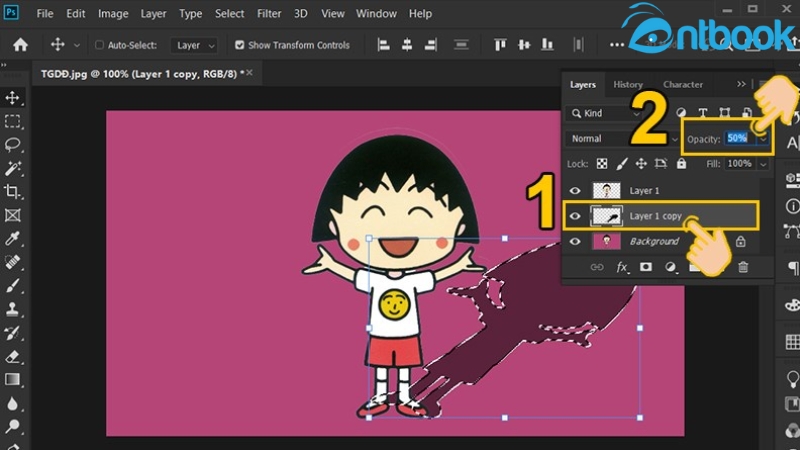
Task: Select the Lasso tool
Action: 12,145
